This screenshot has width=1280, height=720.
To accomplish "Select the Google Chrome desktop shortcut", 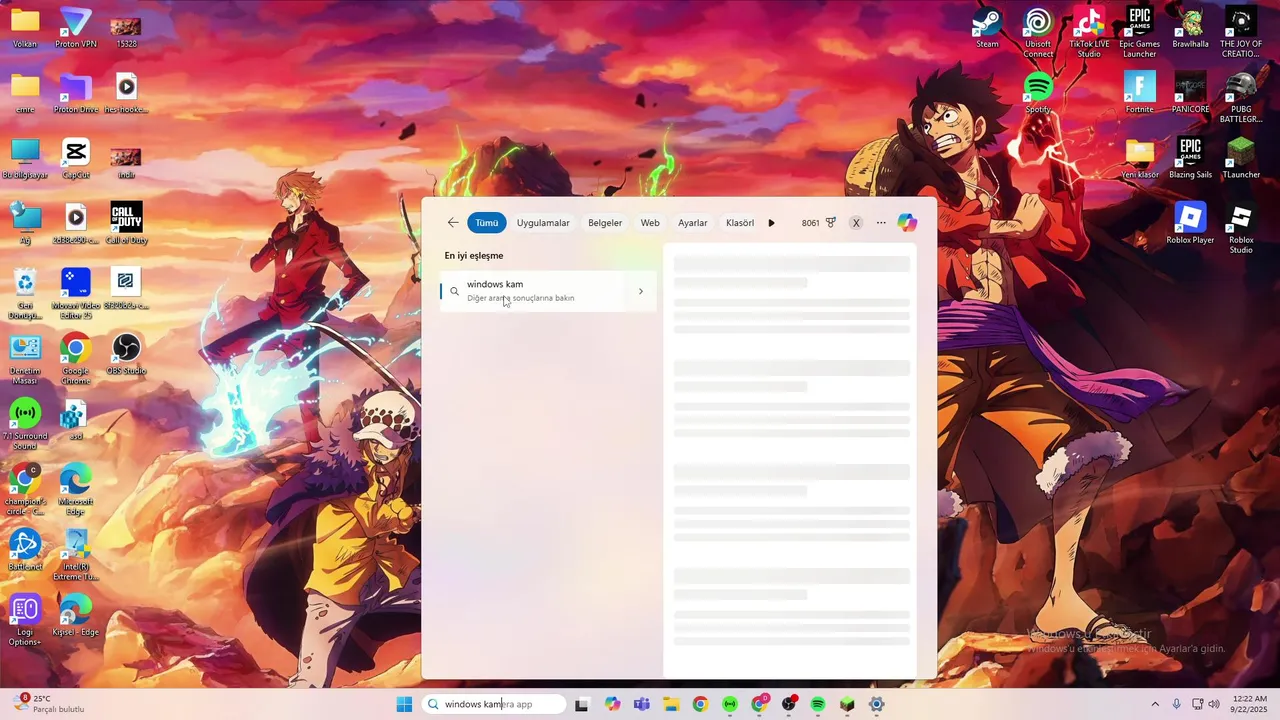I will click(76, 359).
